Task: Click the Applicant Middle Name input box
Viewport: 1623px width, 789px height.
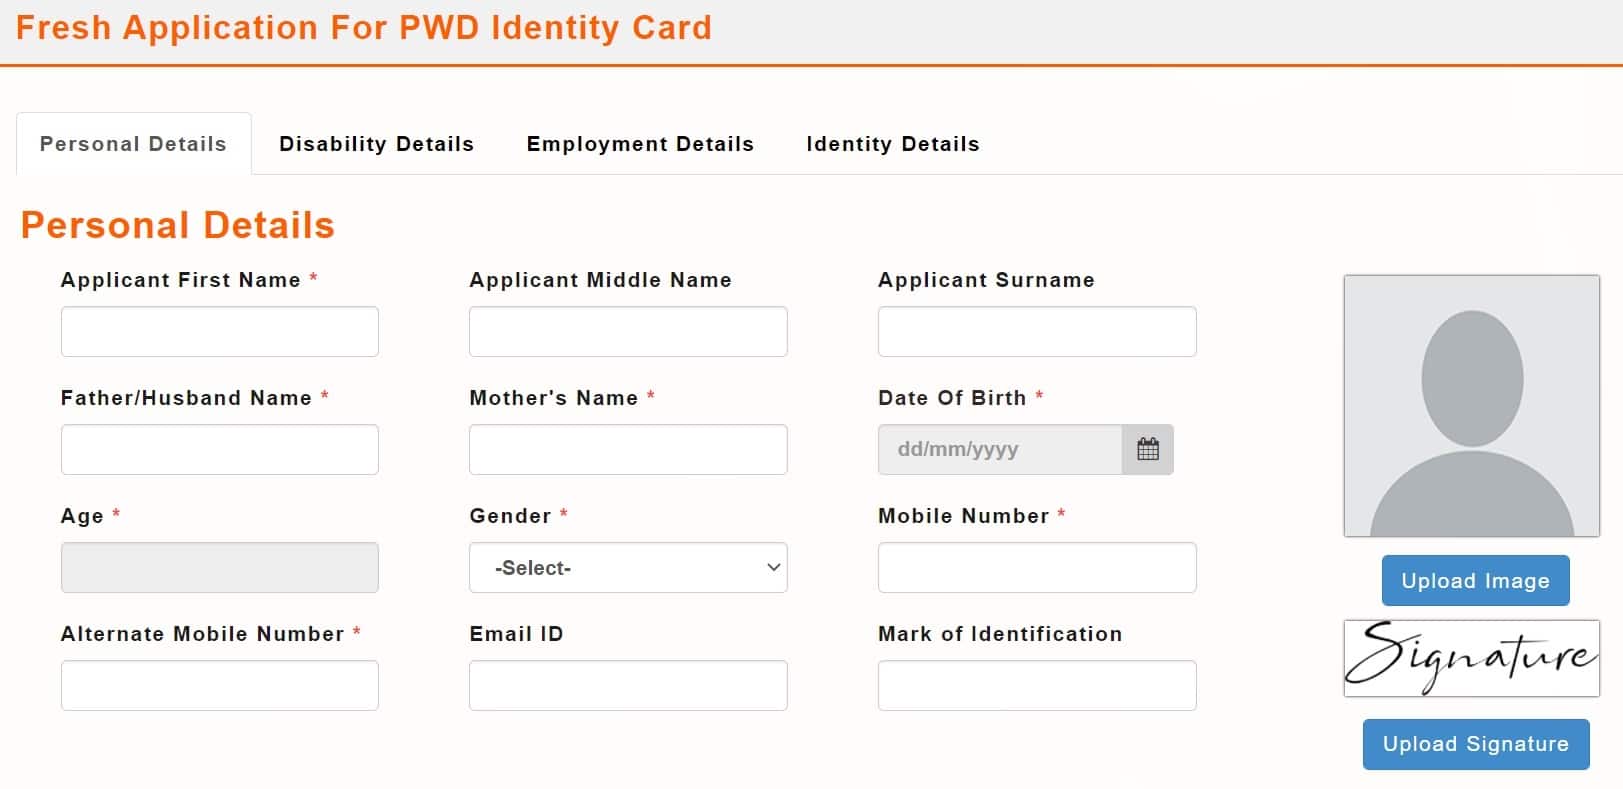Action: (628, 331)
